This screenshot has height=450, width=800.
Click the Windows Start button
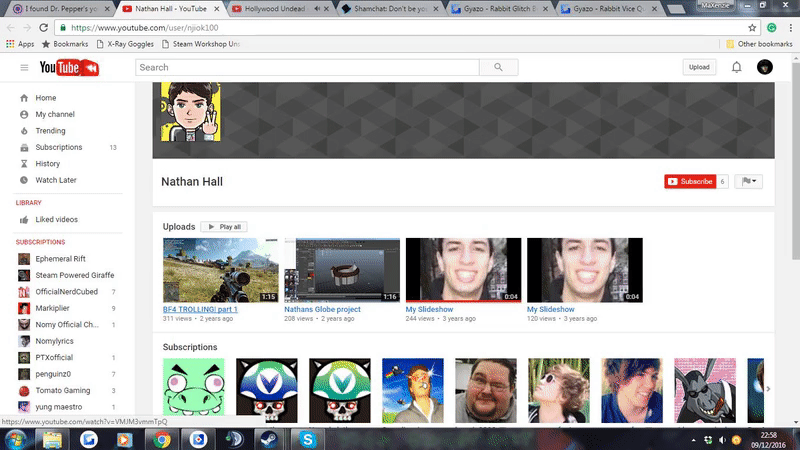point(16,439)
